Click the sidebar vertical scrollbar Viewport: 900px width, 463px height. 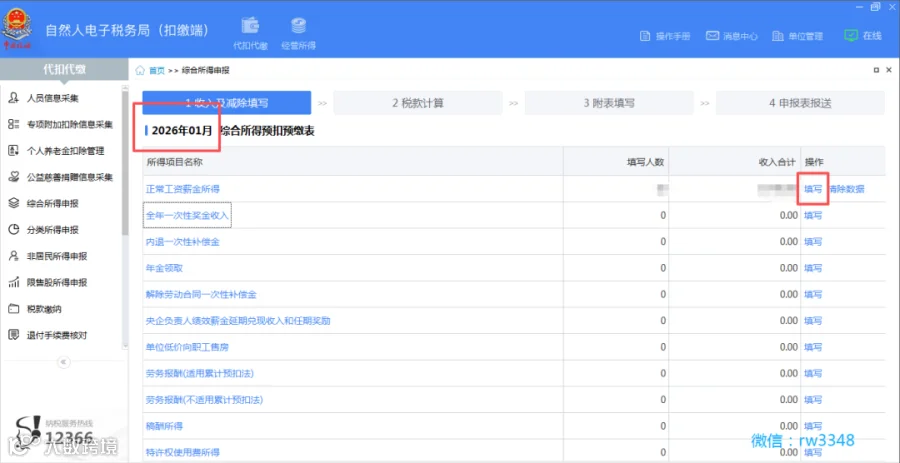click(x=125, y=164)
